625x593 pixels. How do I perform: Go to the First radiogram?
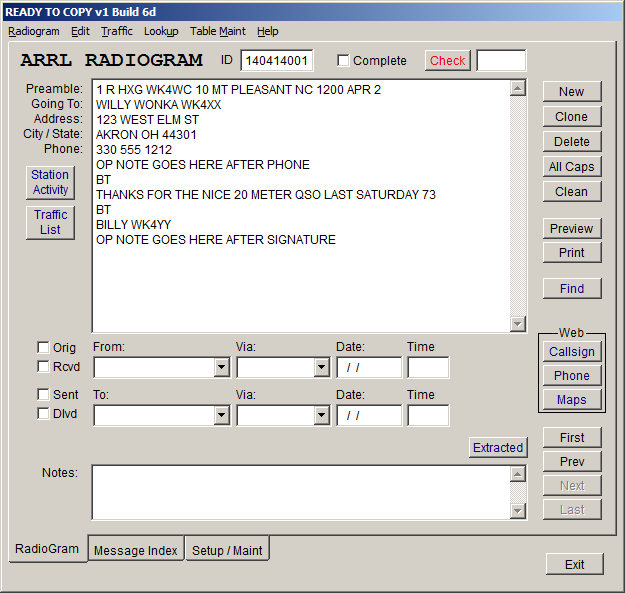(x=572, y=438)
